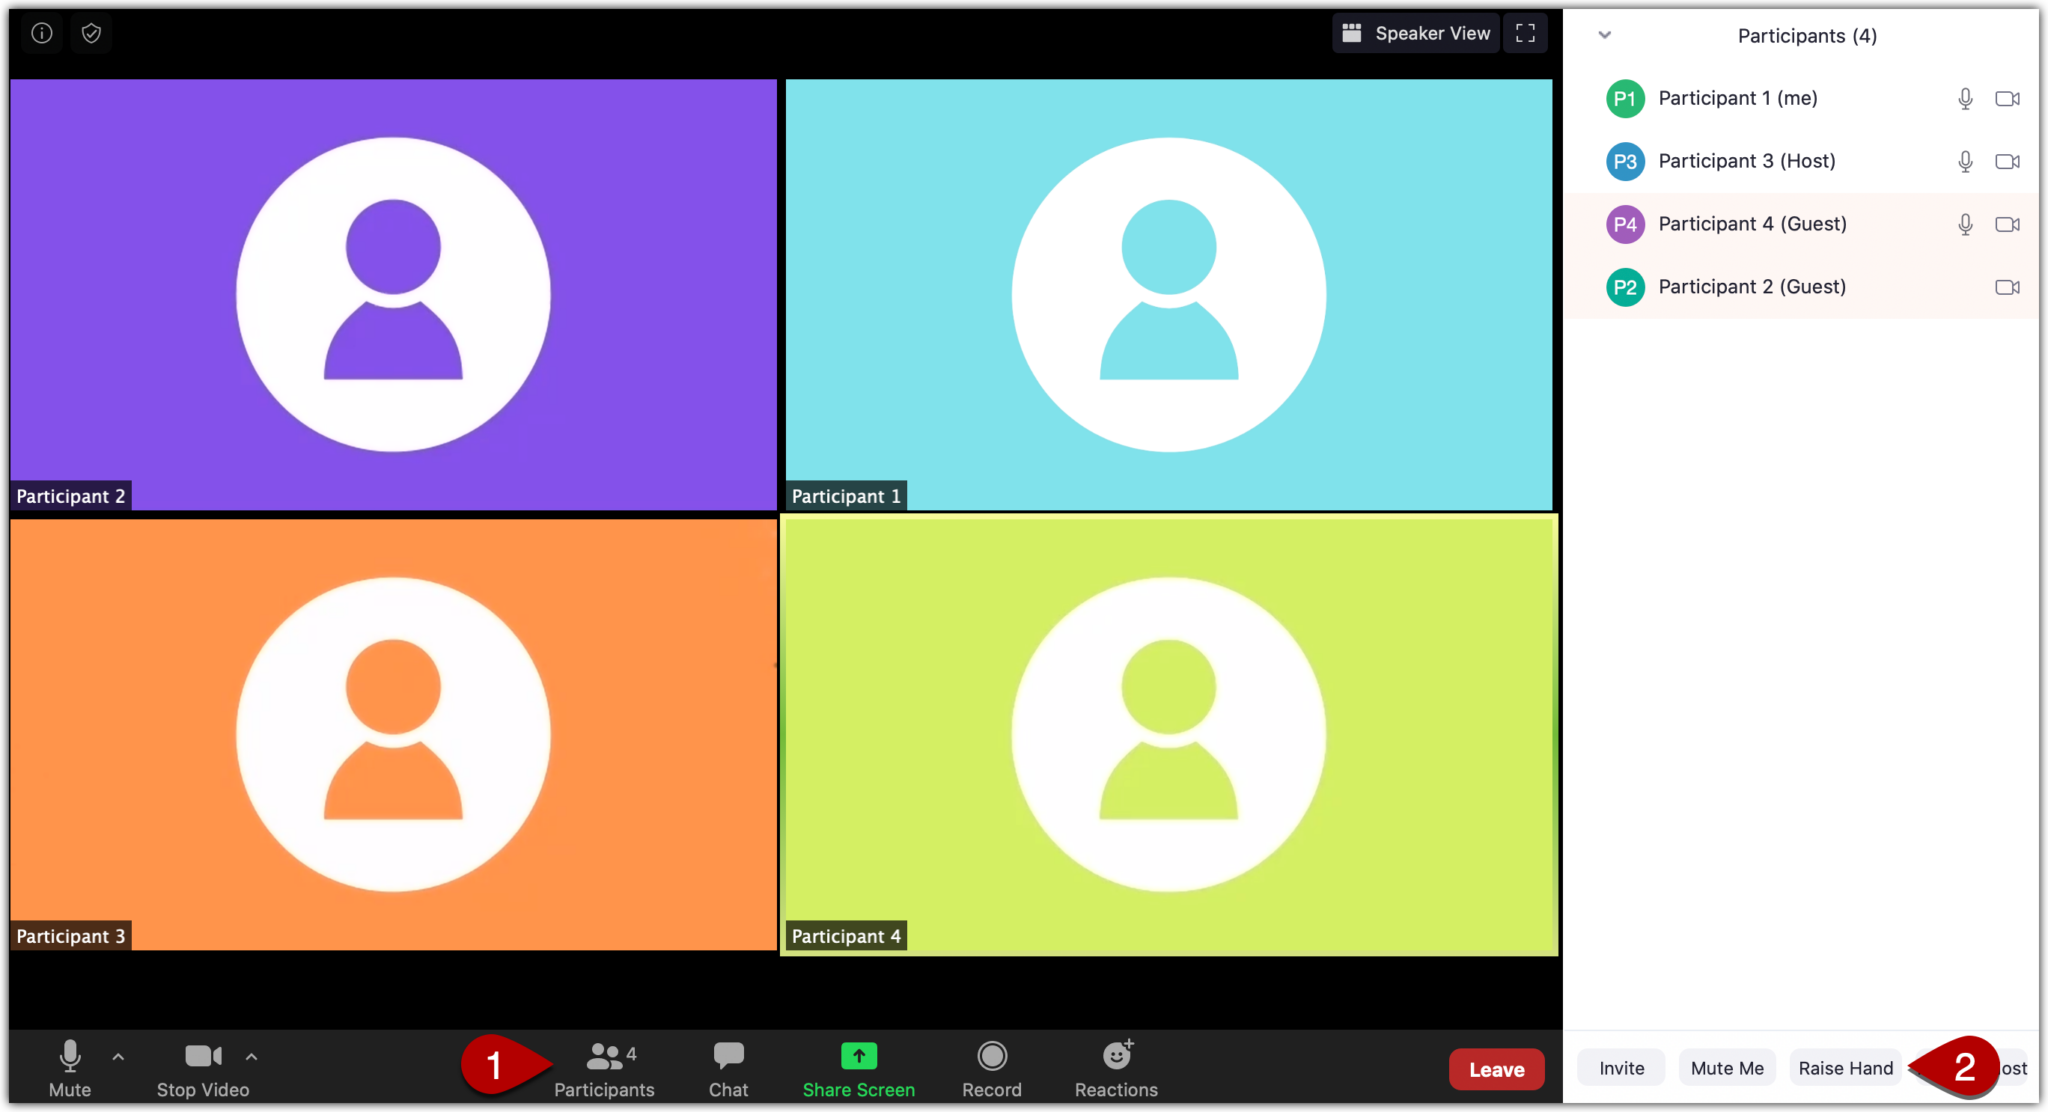
Task: Open the video settings chevron
Action: click(x=251, y=1056)
